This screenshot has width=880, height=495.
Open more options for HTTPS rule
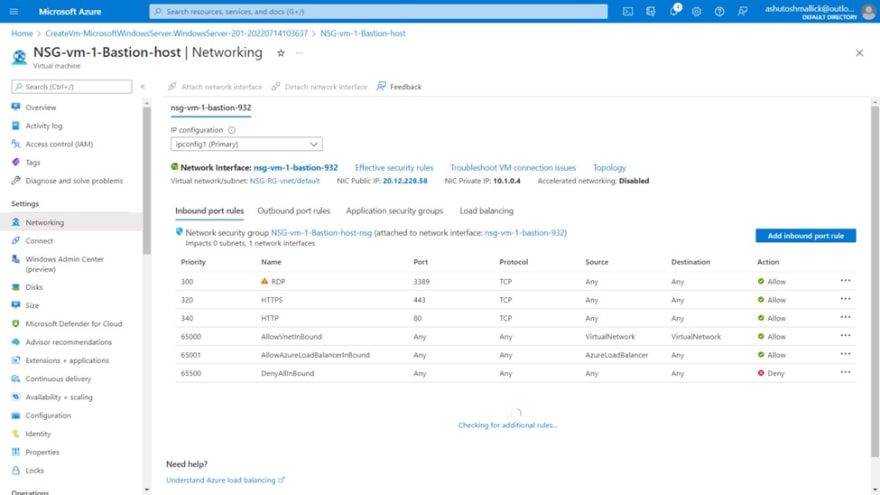[845, 299]
